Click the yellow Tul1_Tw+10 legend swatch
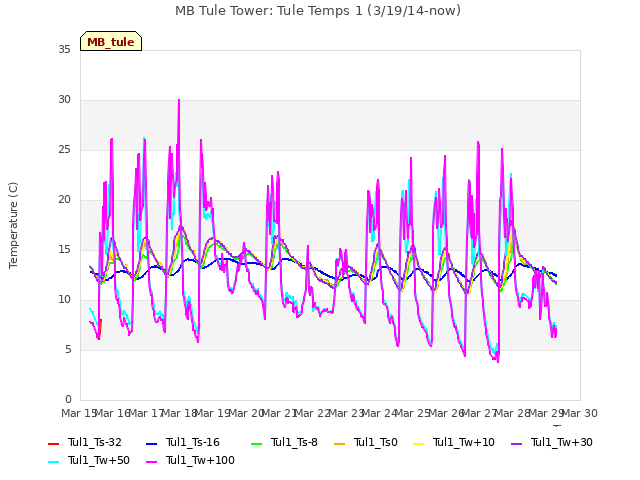The width and height of the screenshot is (640, 480). pyautogui.click(x=418, y=443)
